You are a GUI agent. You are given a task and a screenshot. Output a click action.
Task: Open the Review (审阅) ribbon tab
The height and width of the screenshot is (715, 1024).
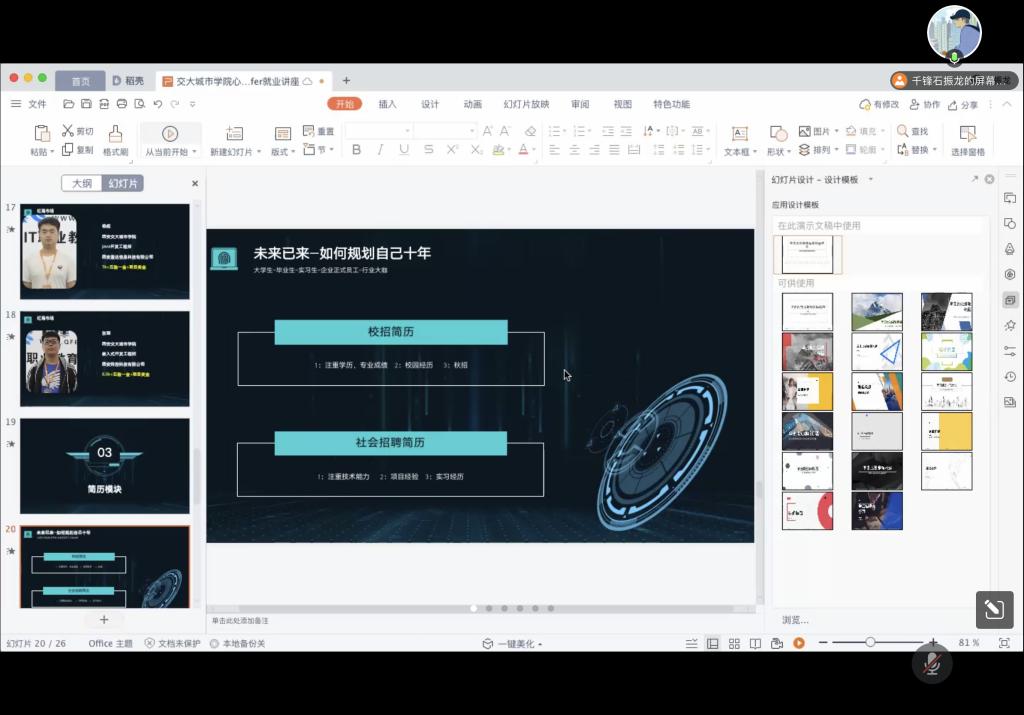580,104
